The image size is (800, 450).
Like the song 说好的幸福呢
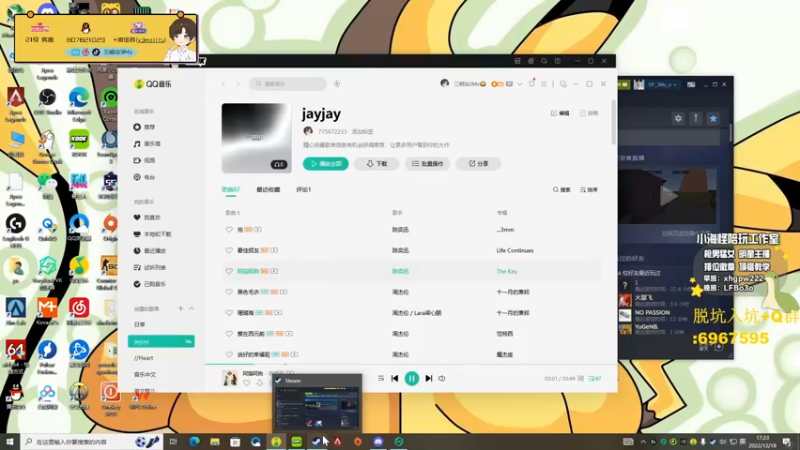[229, 354]
